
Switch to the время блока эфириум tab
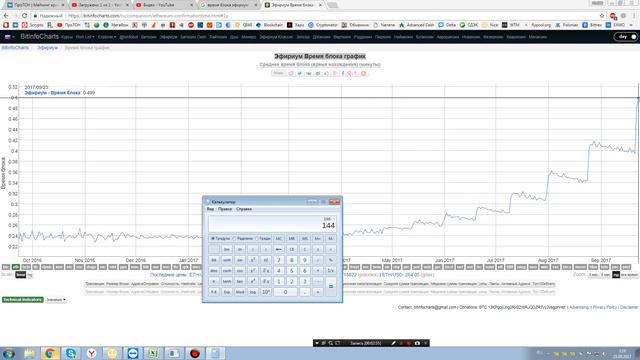(229, 5)
